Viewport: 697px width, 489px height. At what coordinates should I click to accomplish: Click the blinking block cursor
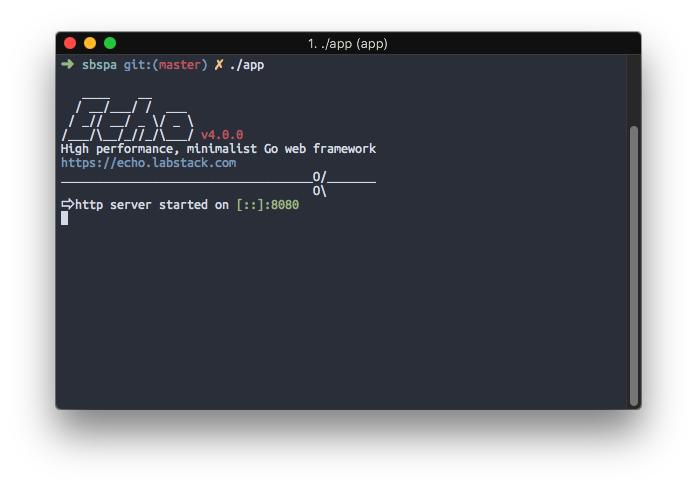click(64, 218)
